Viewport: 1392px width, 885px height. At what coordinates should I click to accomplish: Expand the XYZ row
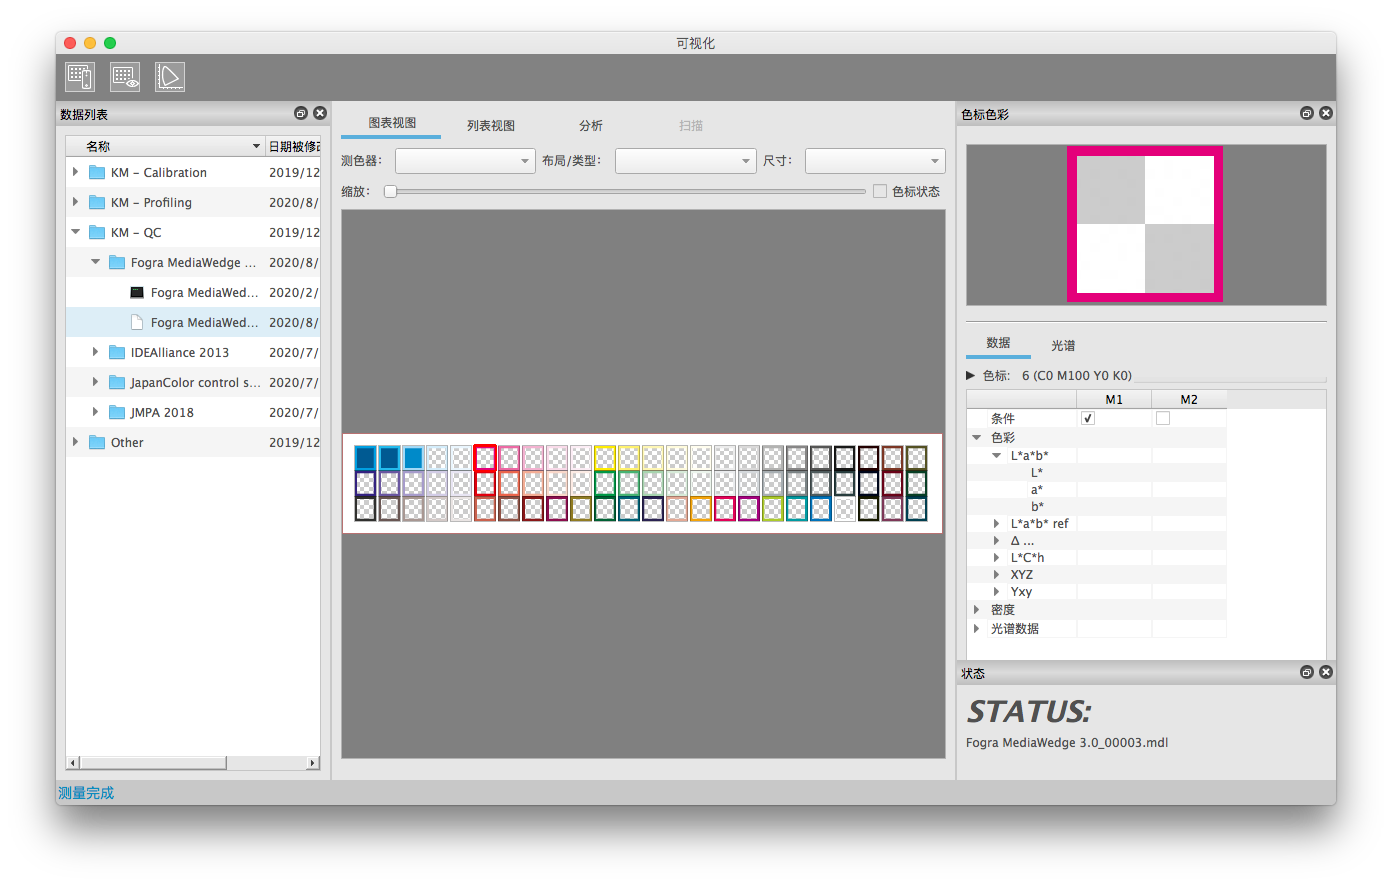(996, 574)
